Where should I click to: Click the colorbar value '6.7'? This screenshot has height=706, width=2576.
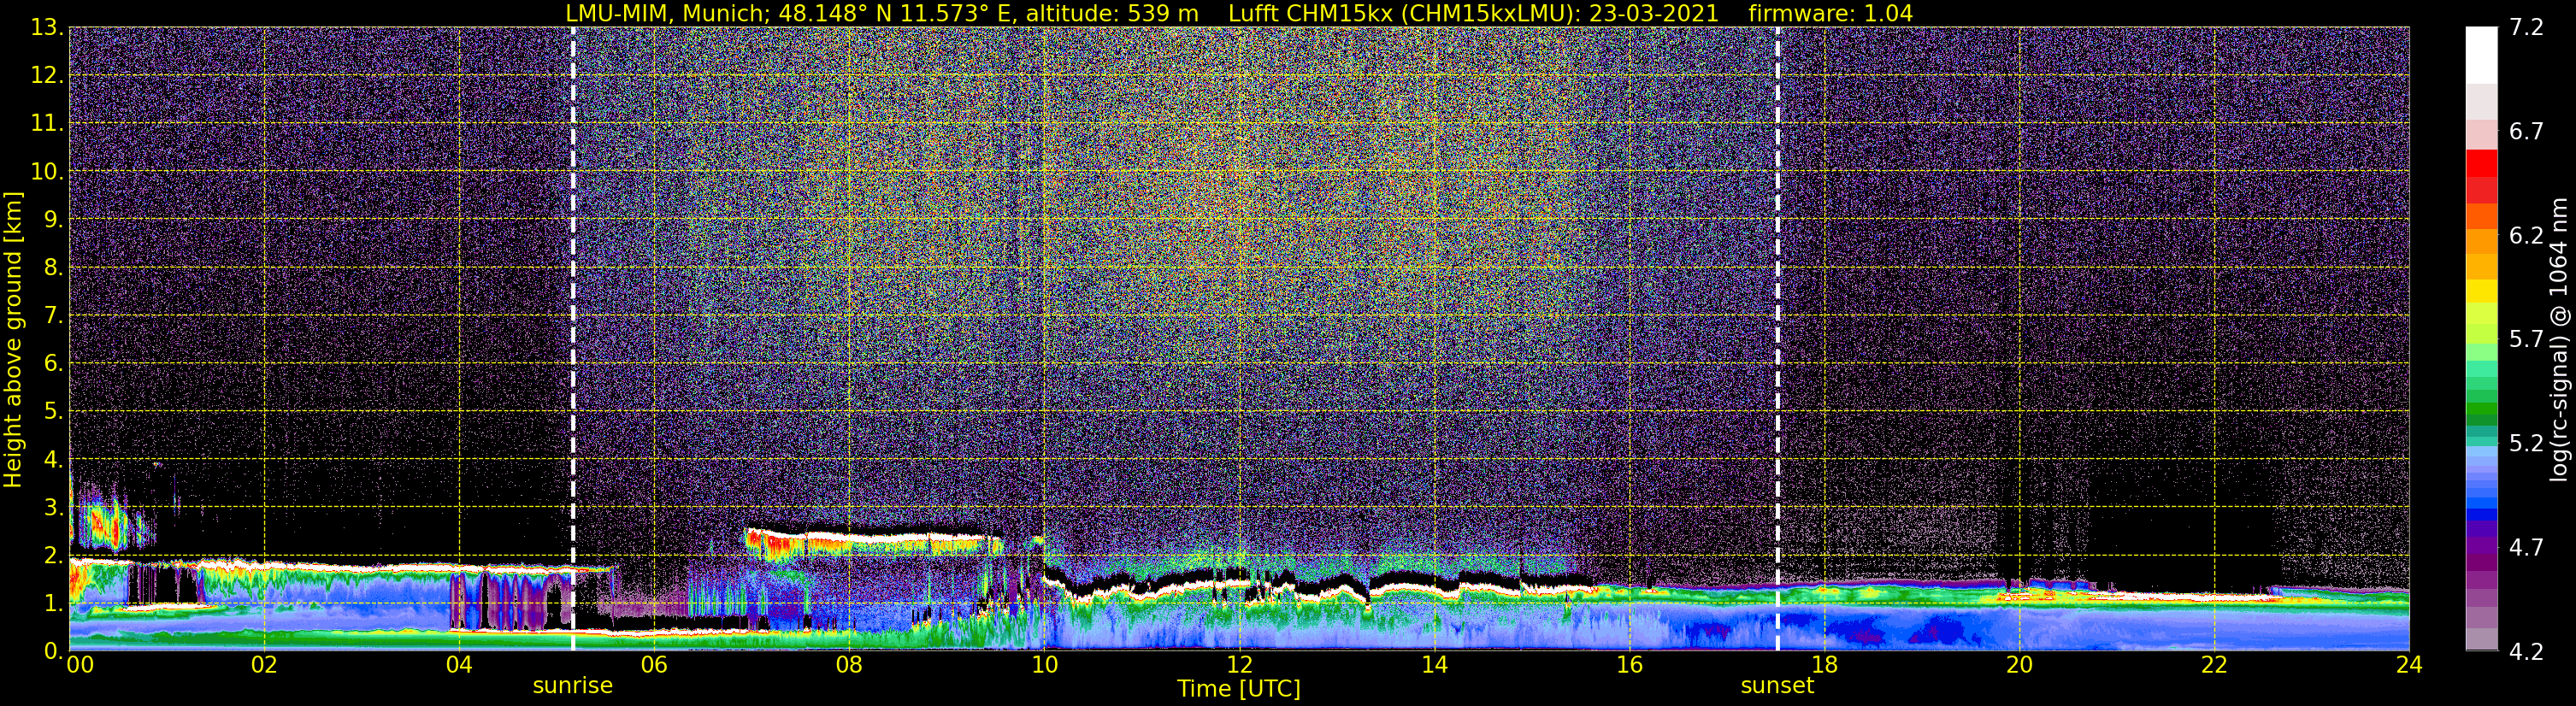2526,131
